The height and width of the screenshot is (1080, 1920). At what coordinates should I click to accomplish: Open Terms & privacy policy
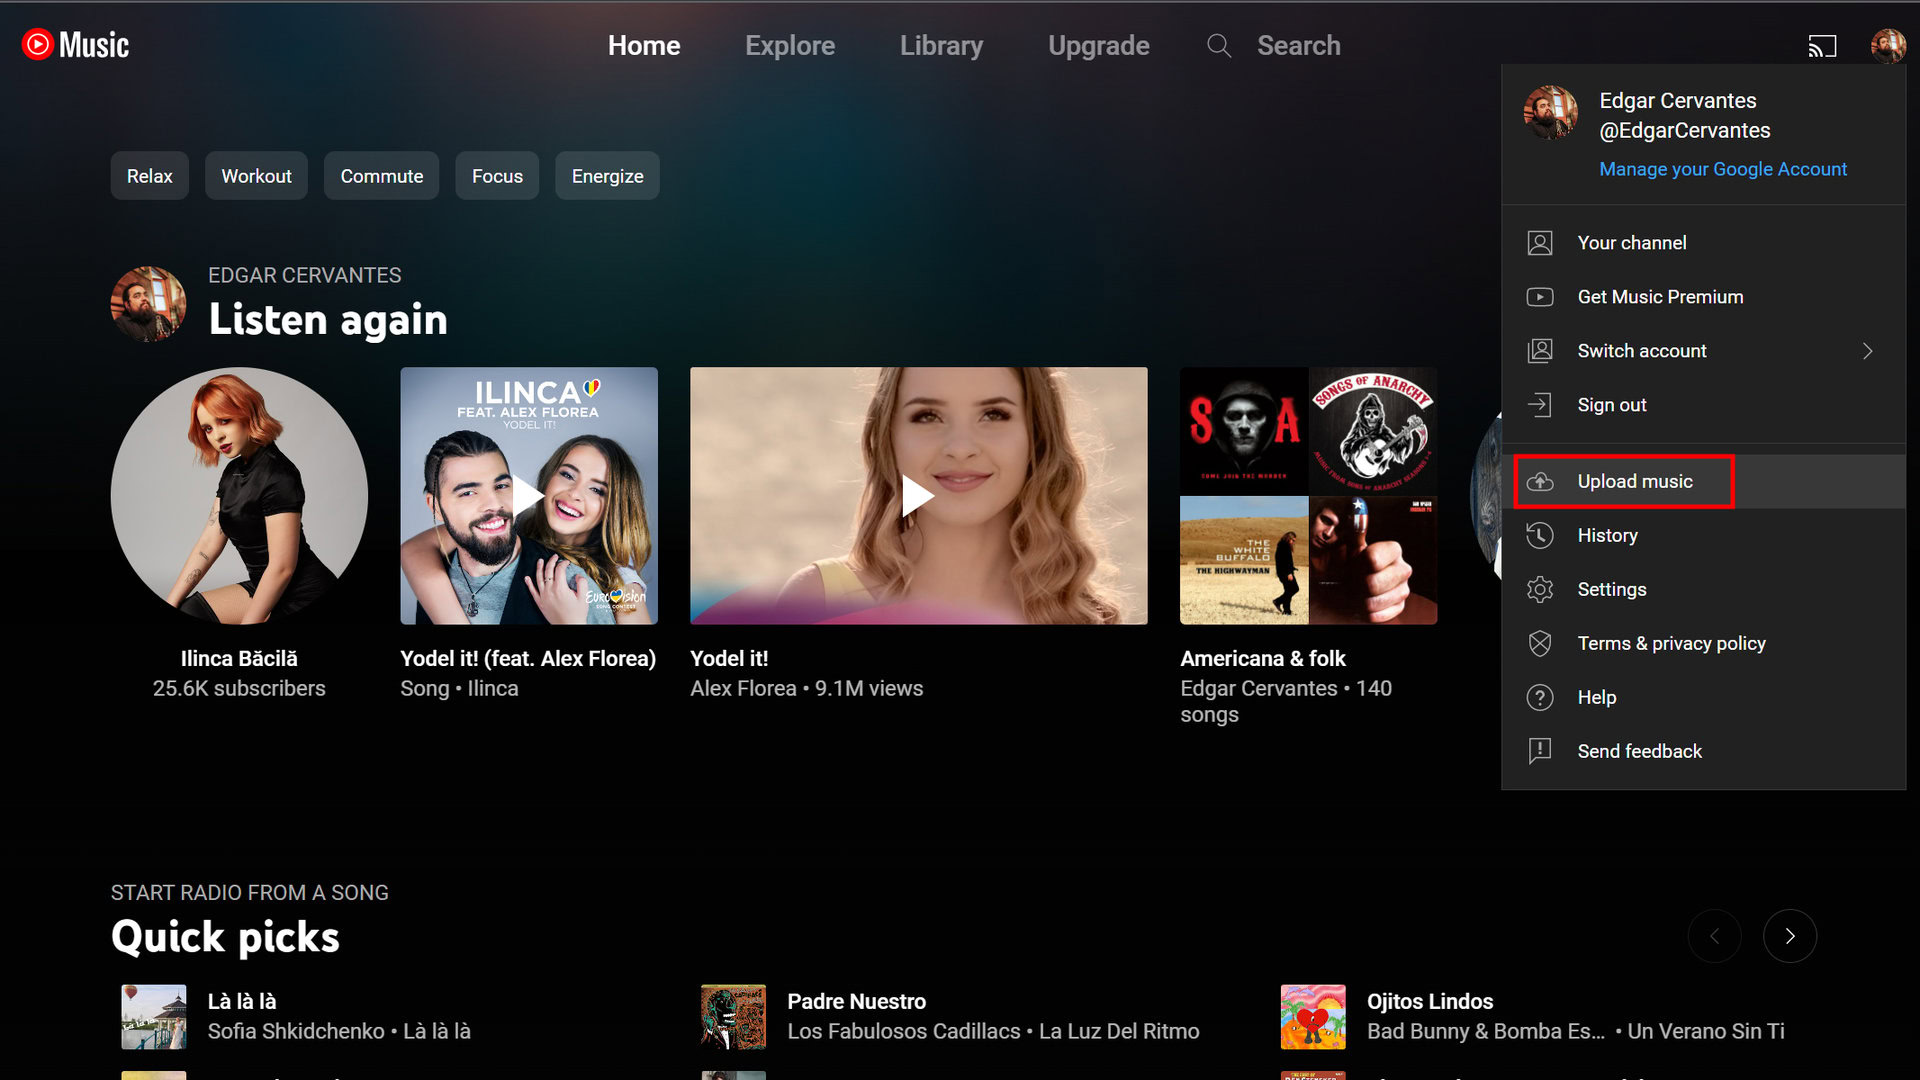point(1671,644)
